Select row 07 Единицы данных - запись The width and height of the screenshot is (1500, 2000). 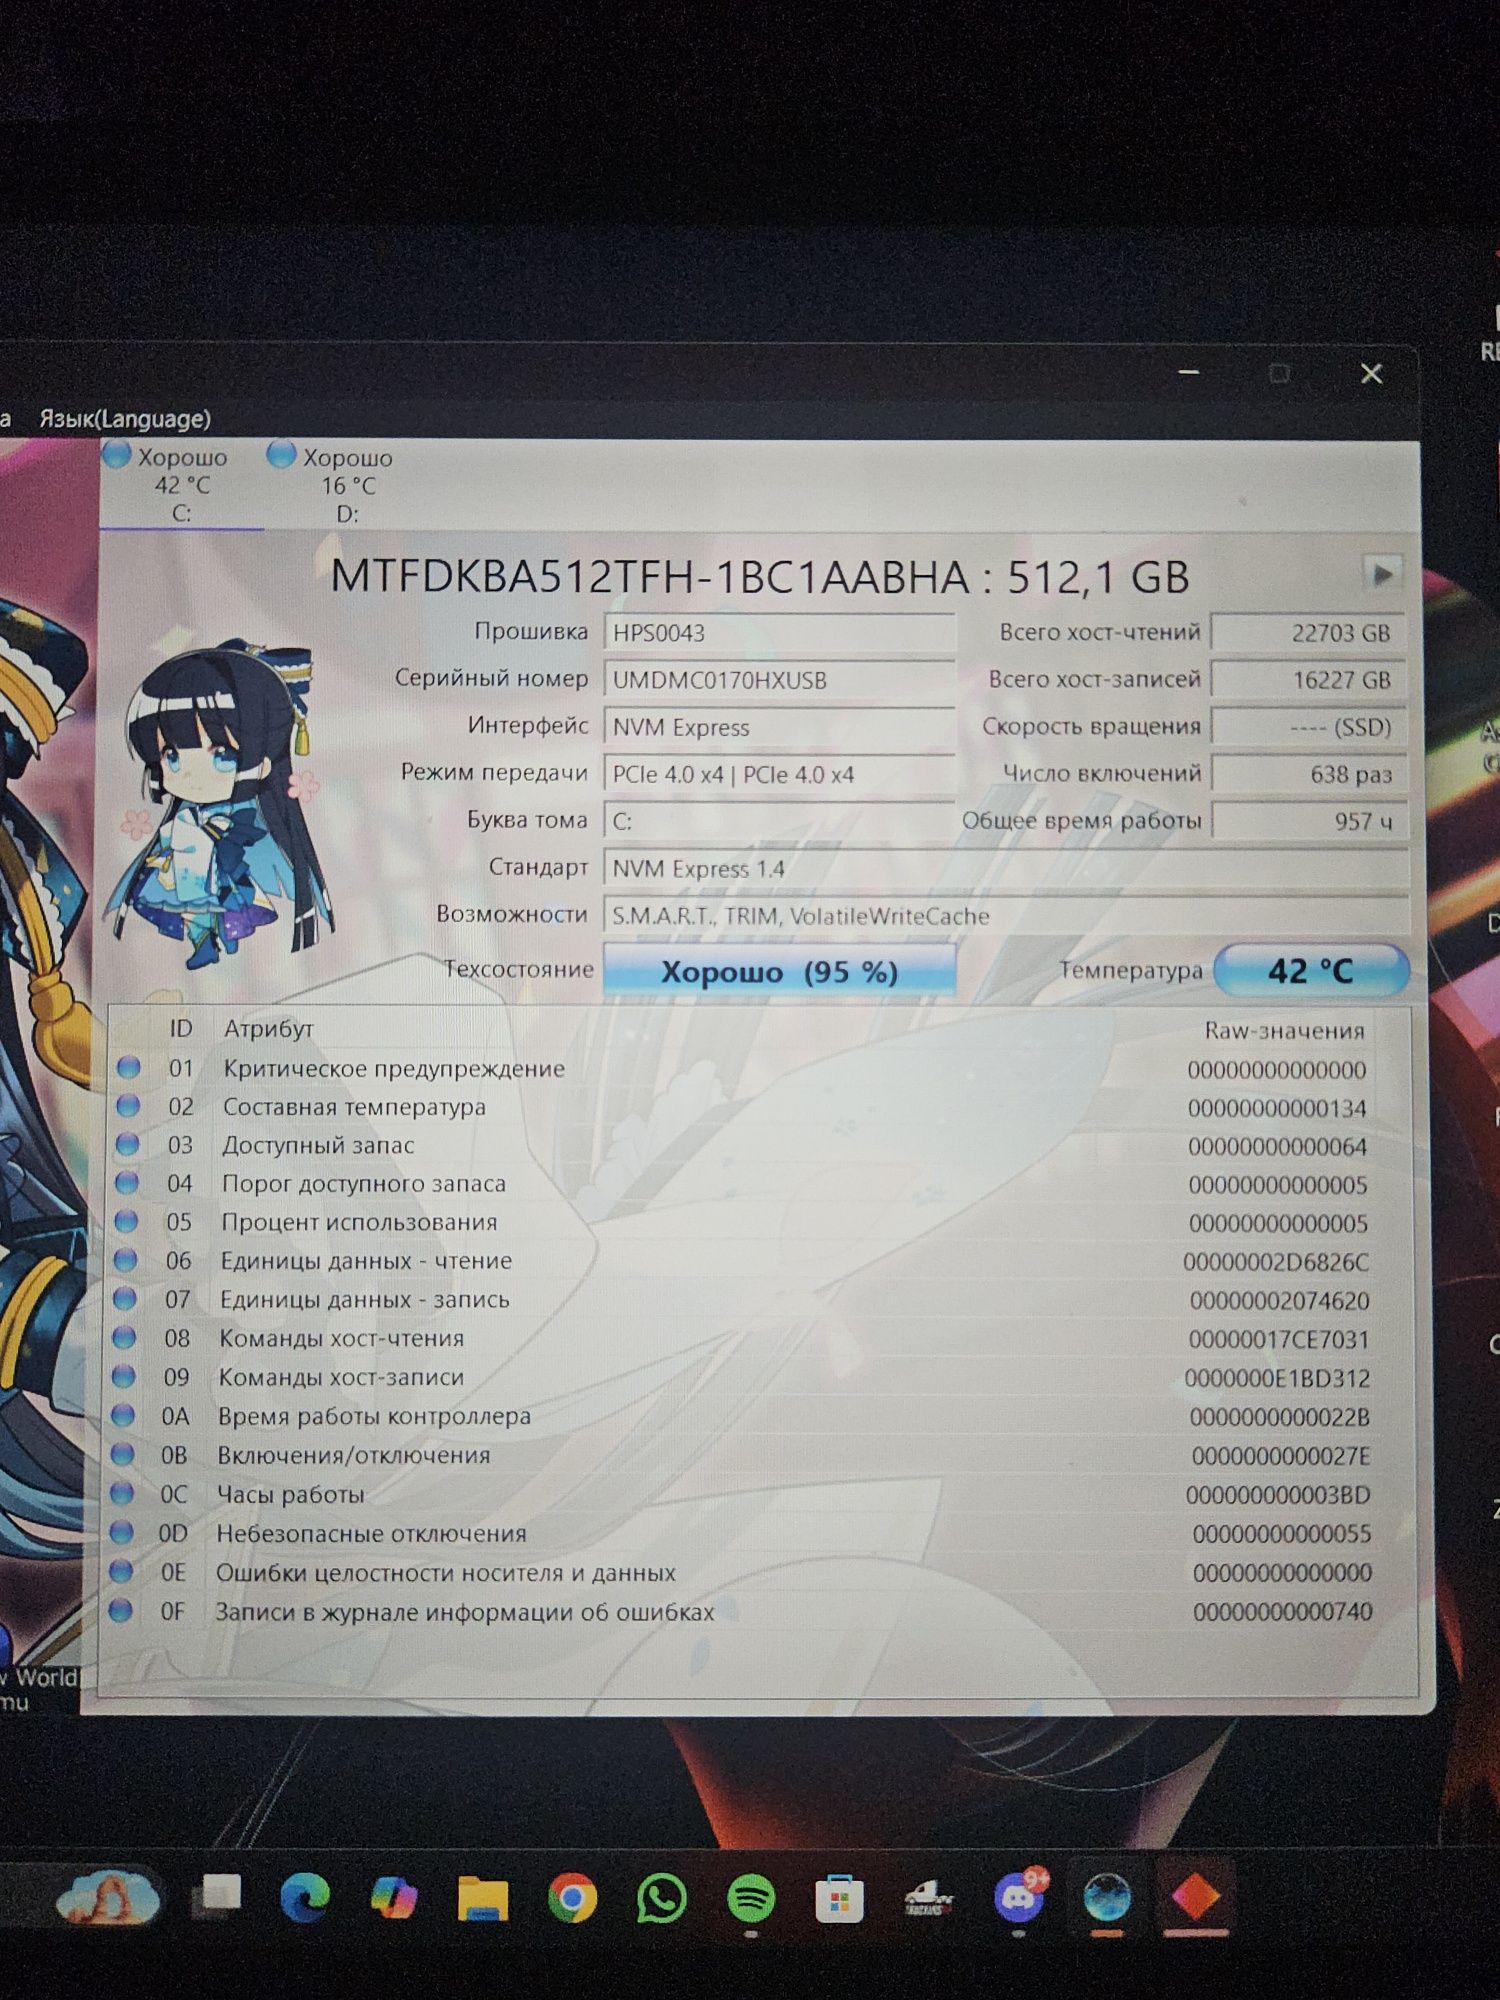(760, 1300)
